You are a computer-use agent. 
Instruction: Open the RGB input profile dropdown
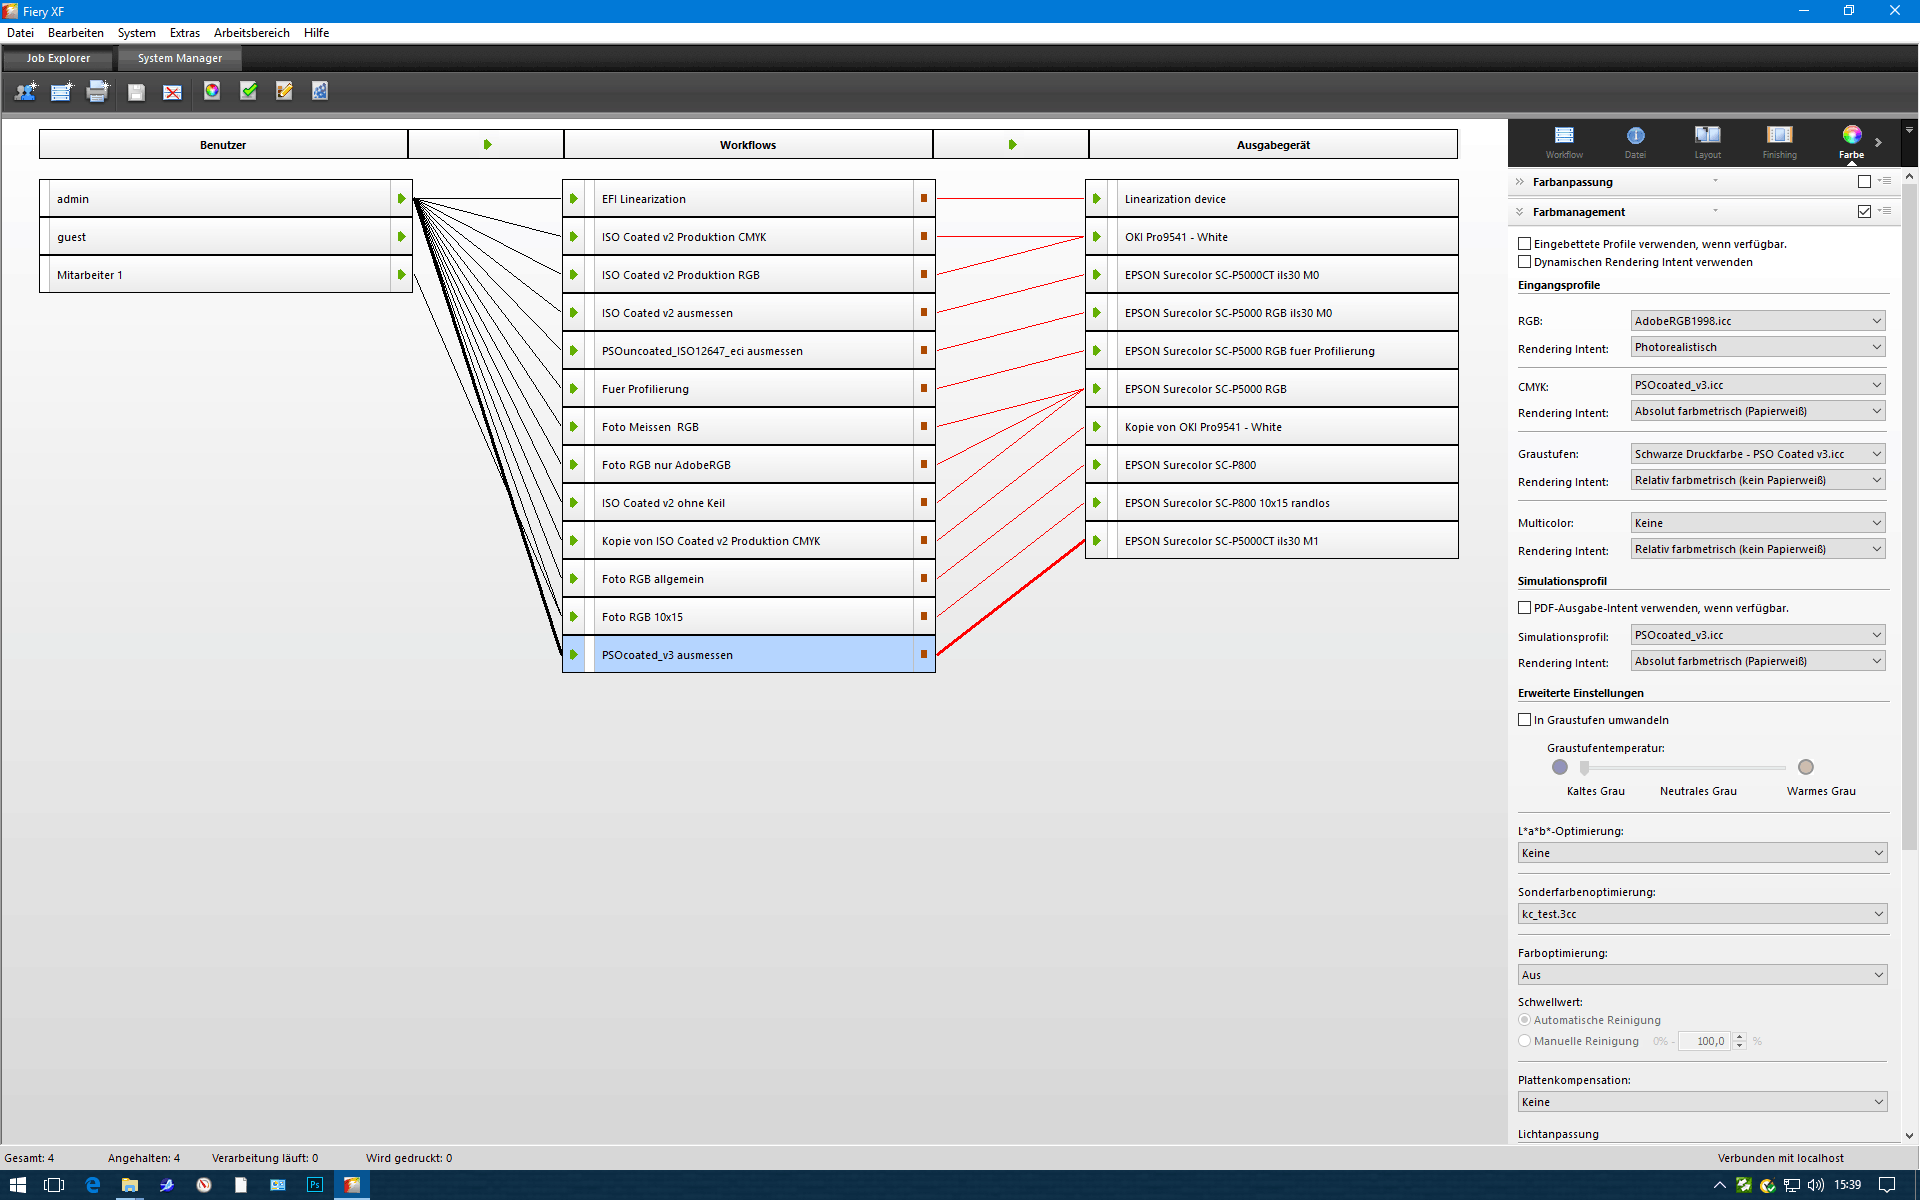coord(1757,321)
